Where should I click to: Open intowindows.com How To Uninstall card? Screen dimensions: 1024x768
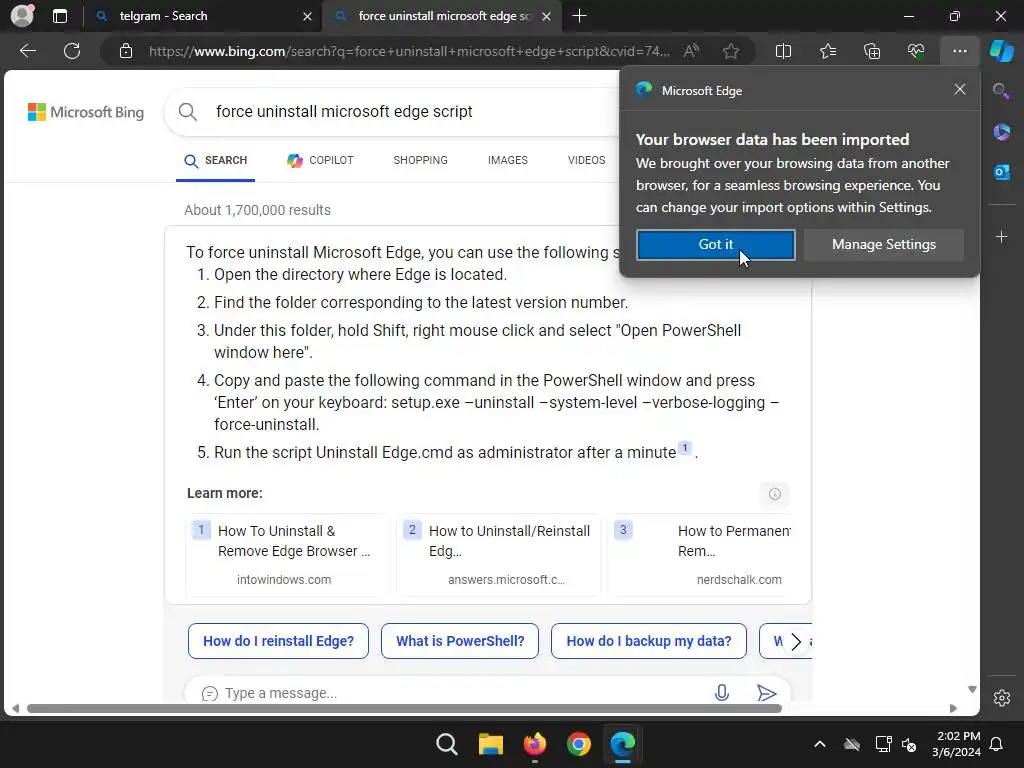click(x=287, y=554)
